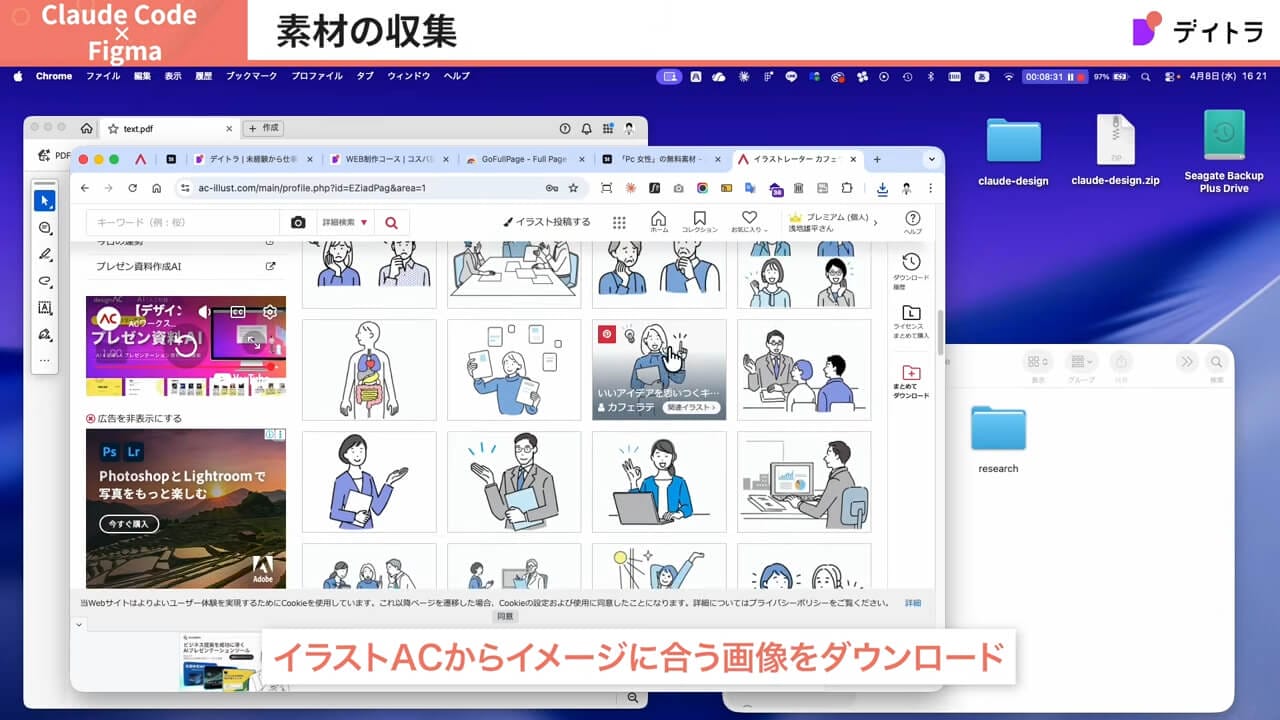Click the red magnifier search button
The height and width of the screenshot is (720, 1280).
click(x=391, y=223)
